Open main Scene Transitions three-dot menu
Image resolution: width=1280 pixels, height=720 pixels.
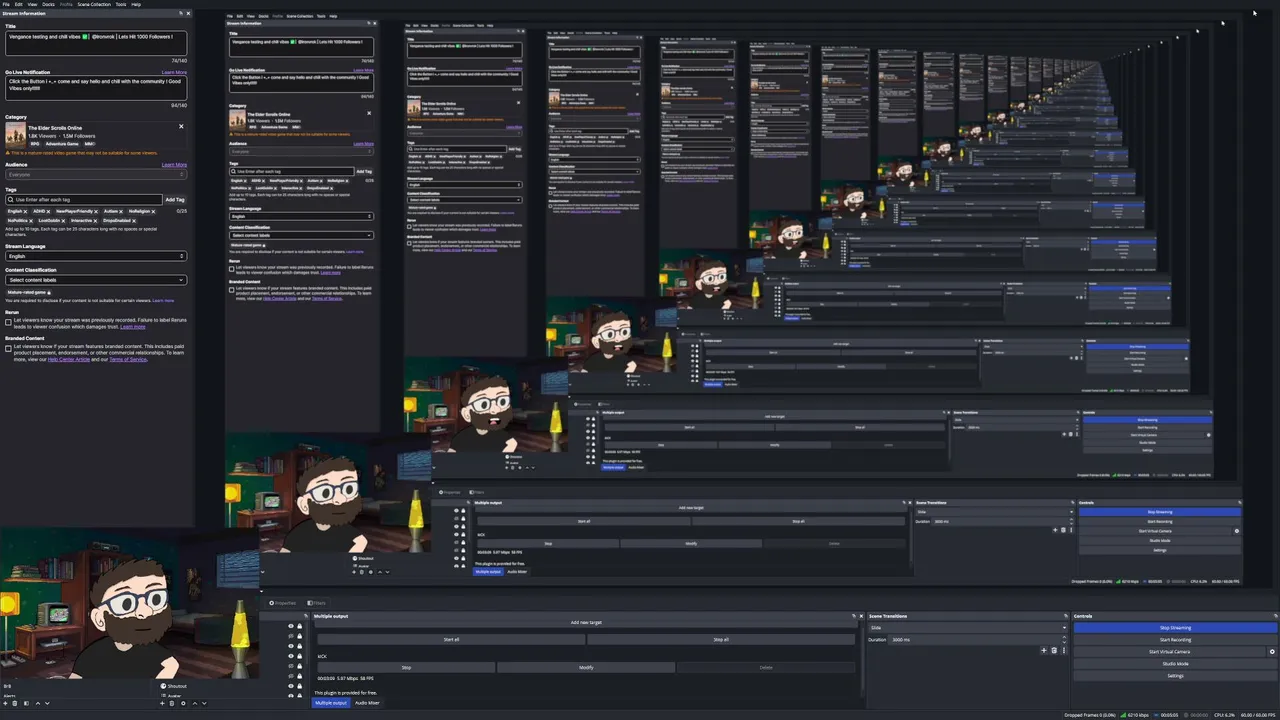click(x=1064, y=650)
